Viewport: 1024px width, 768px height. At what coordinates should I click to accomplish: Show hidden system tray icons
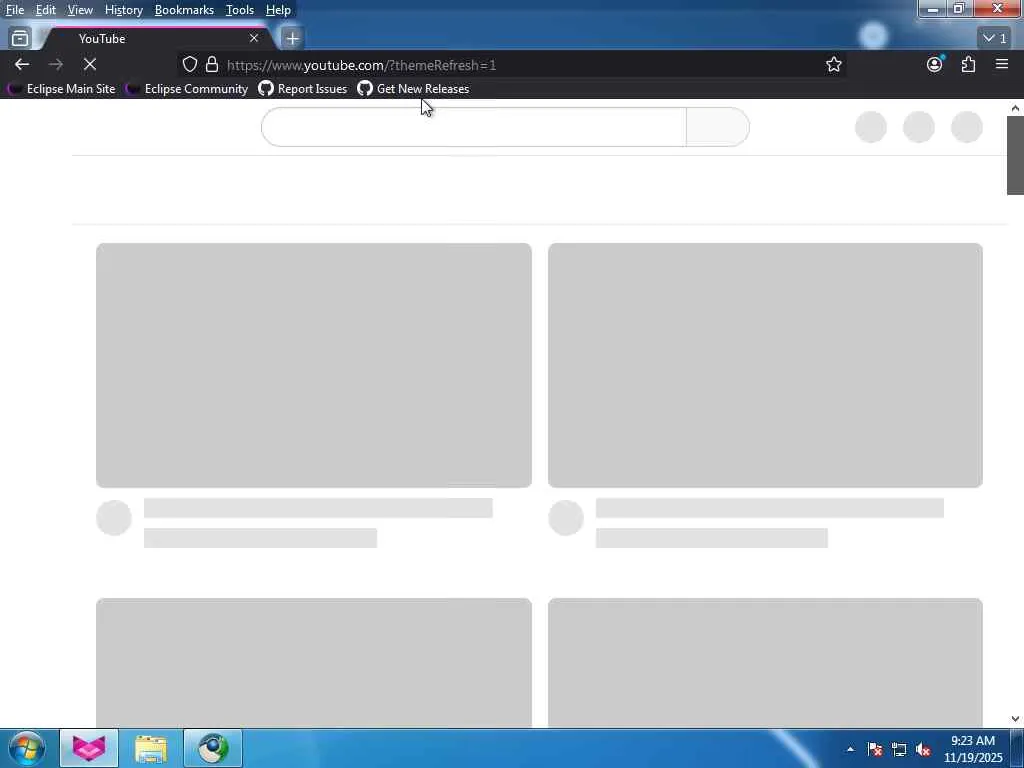pos(850,749)
